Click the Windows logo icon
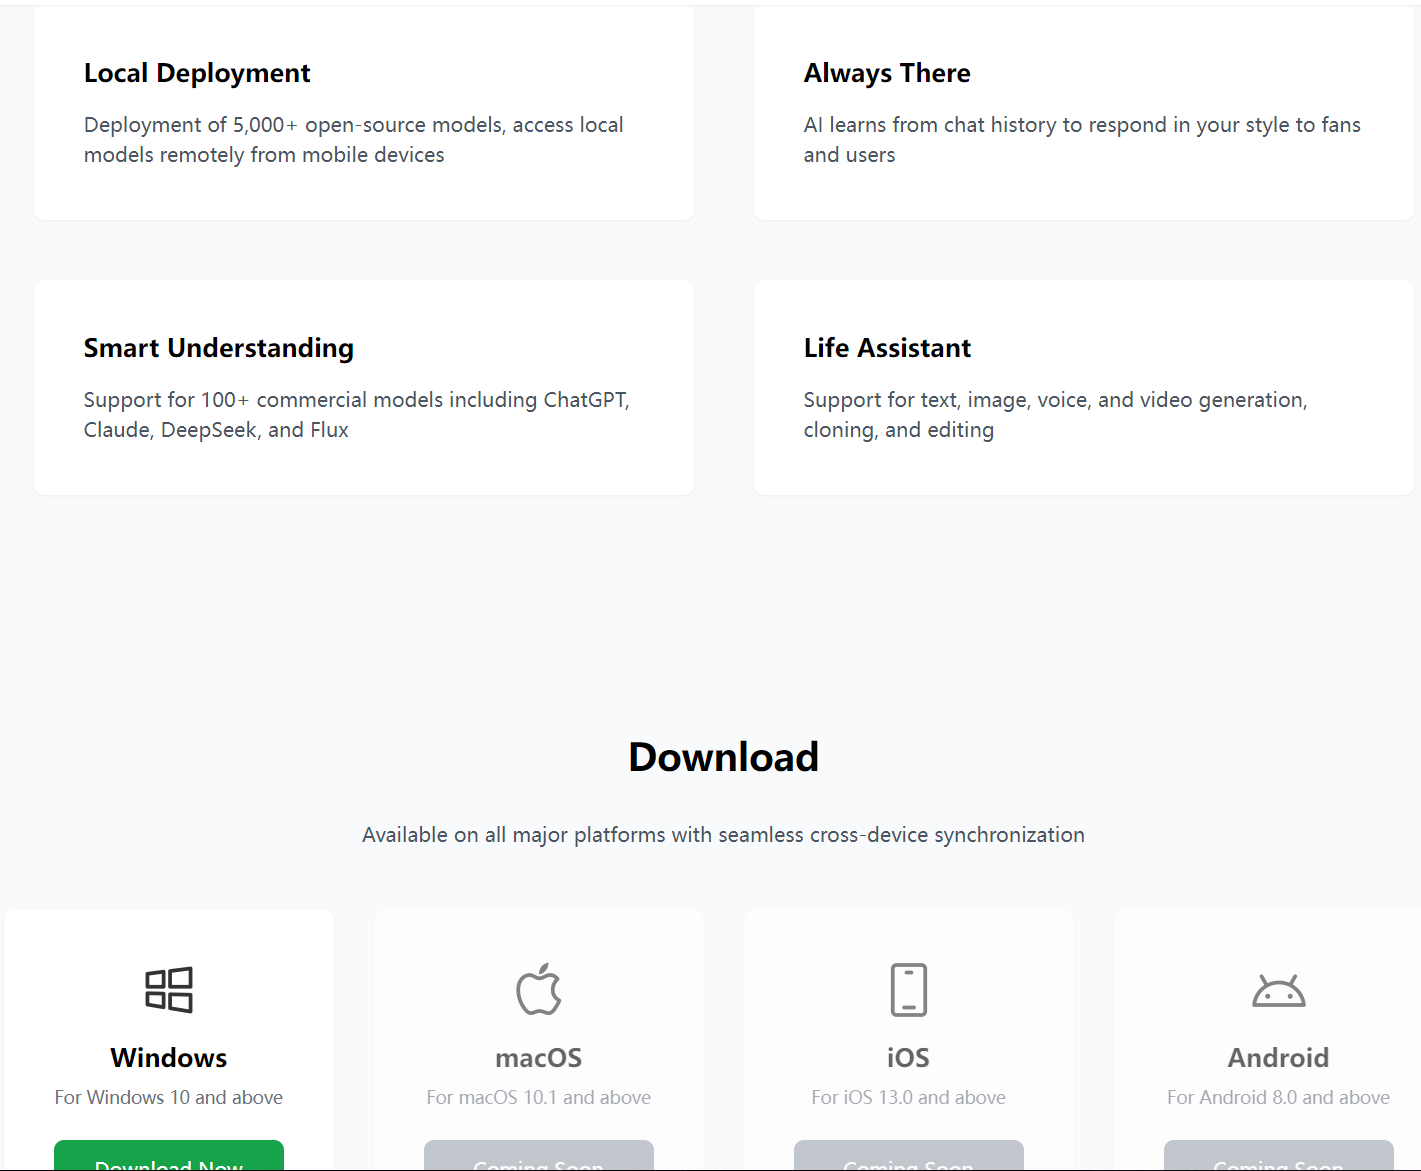The height and width of the screenshot is (1171, 1421). point(169,990)
